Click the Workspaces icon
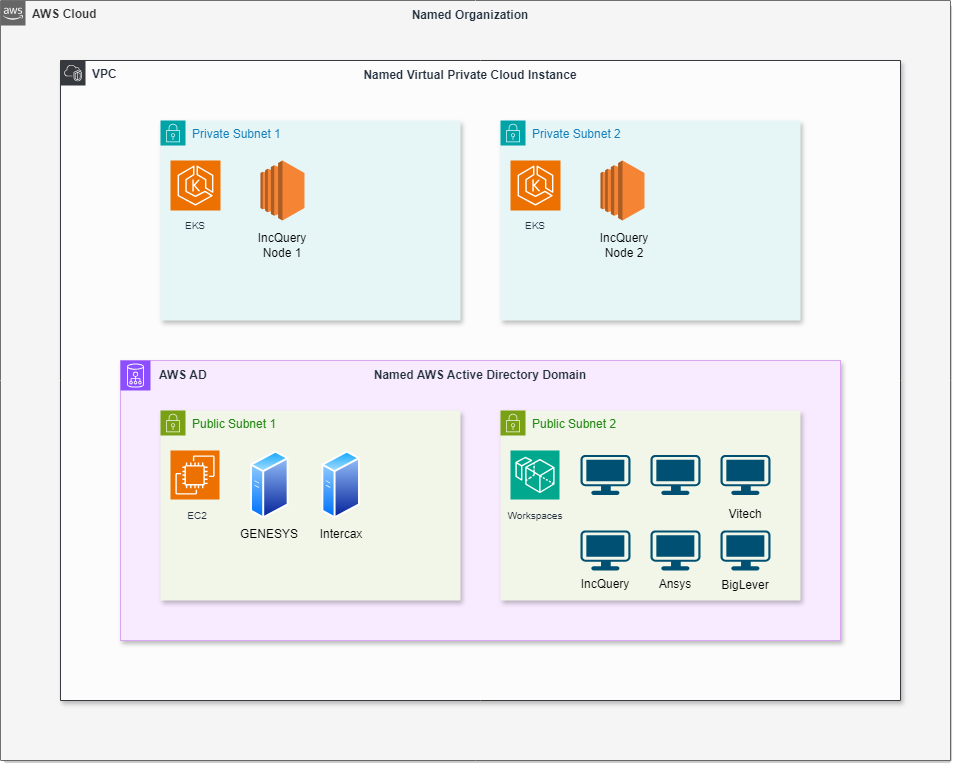This screenshot has height=764, width=953. pyautogui.click(x=535, y=475)
